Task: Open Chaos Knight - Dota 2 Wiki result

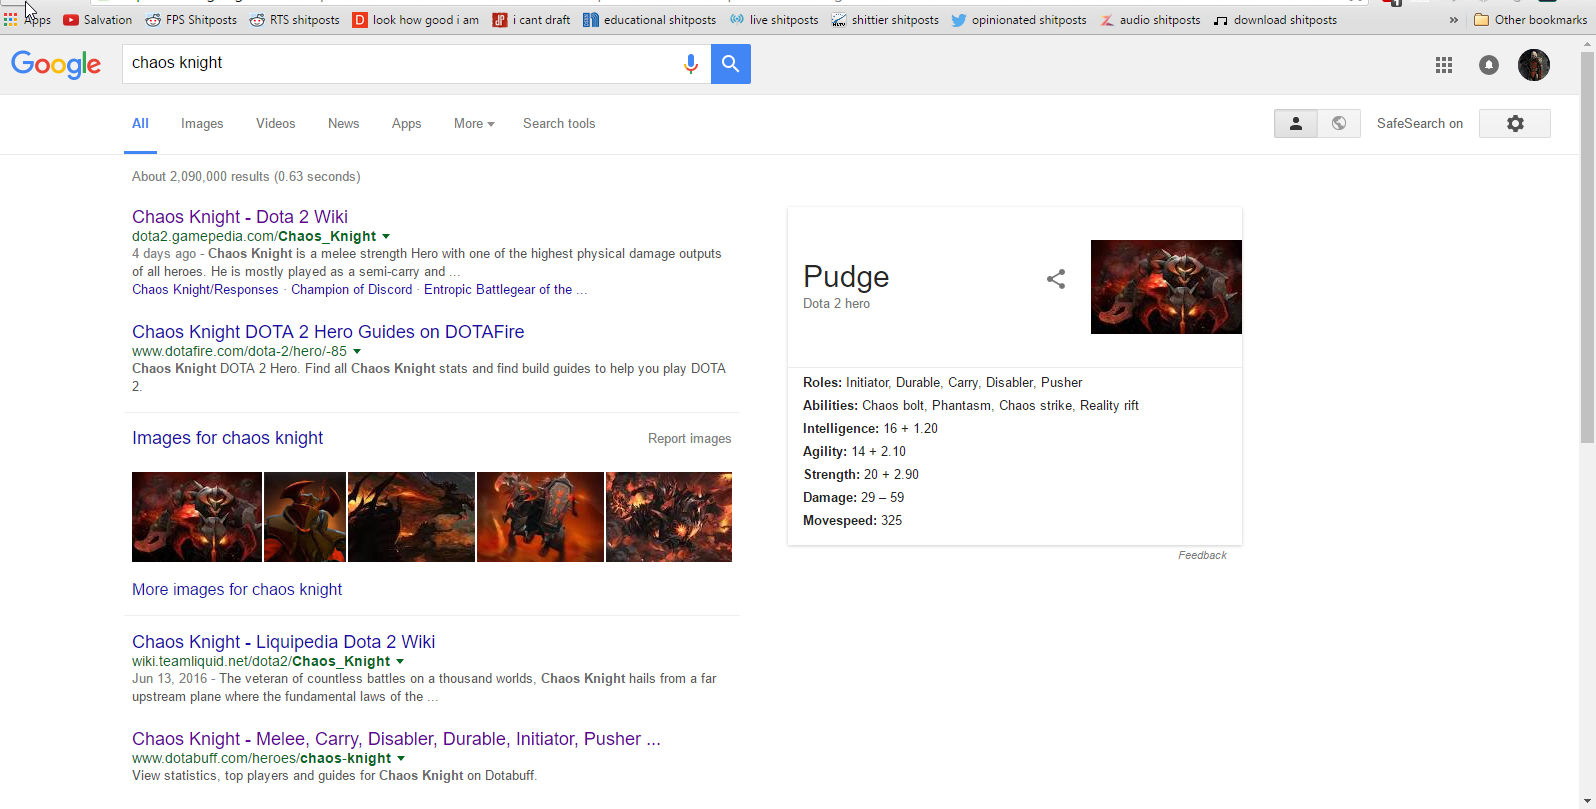Action: (240, 217)
